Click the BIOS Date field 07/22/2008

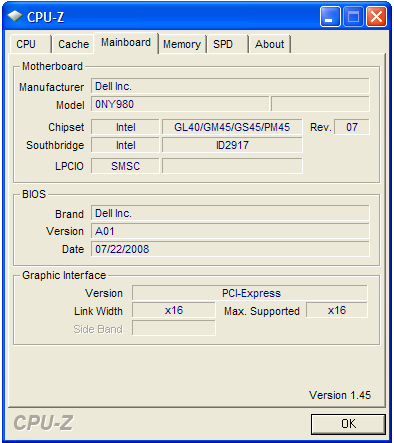pyautogui.click(x=230, y=249)
